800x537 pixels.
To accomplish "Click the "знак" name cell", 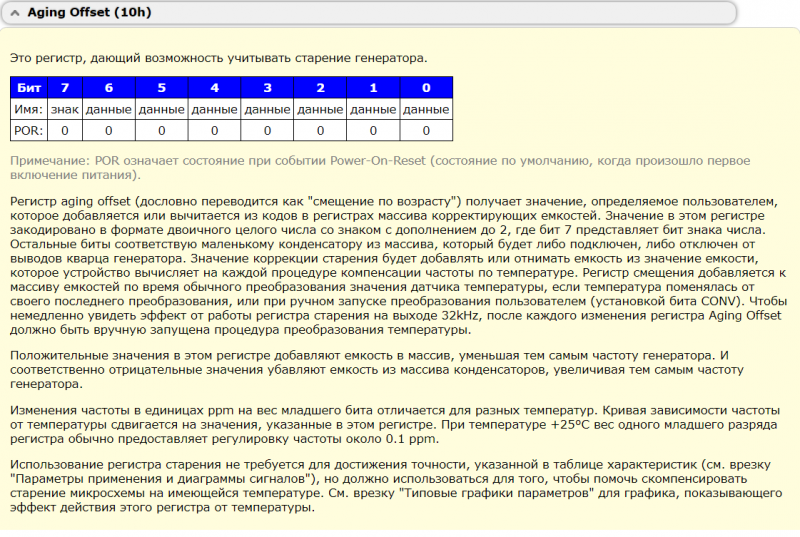I will click(x=65, y=109).
